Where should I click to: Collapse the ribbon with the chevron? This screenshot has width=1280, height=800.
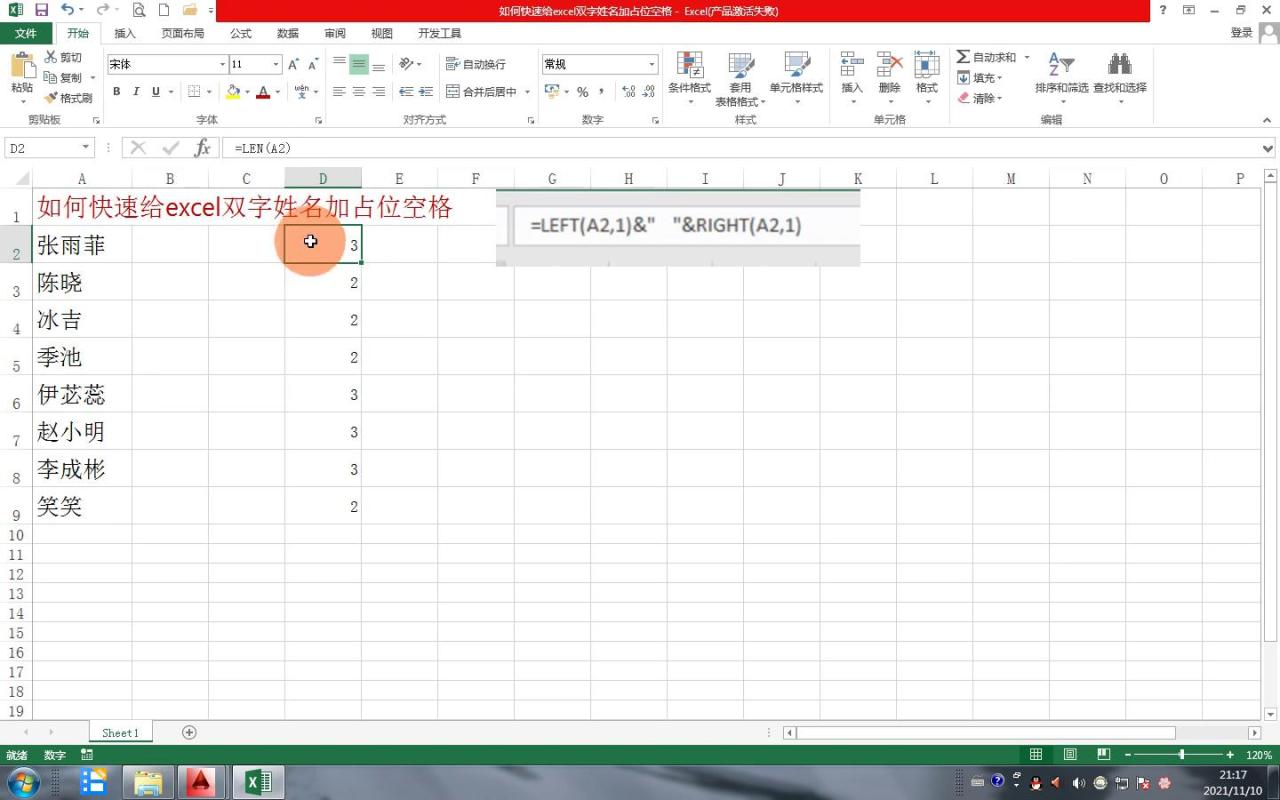[1266, 120]
